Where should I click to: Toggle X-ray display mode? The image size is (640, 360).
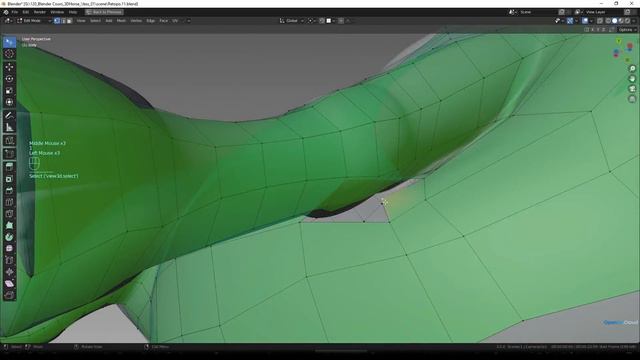click(x=600, y=21)
